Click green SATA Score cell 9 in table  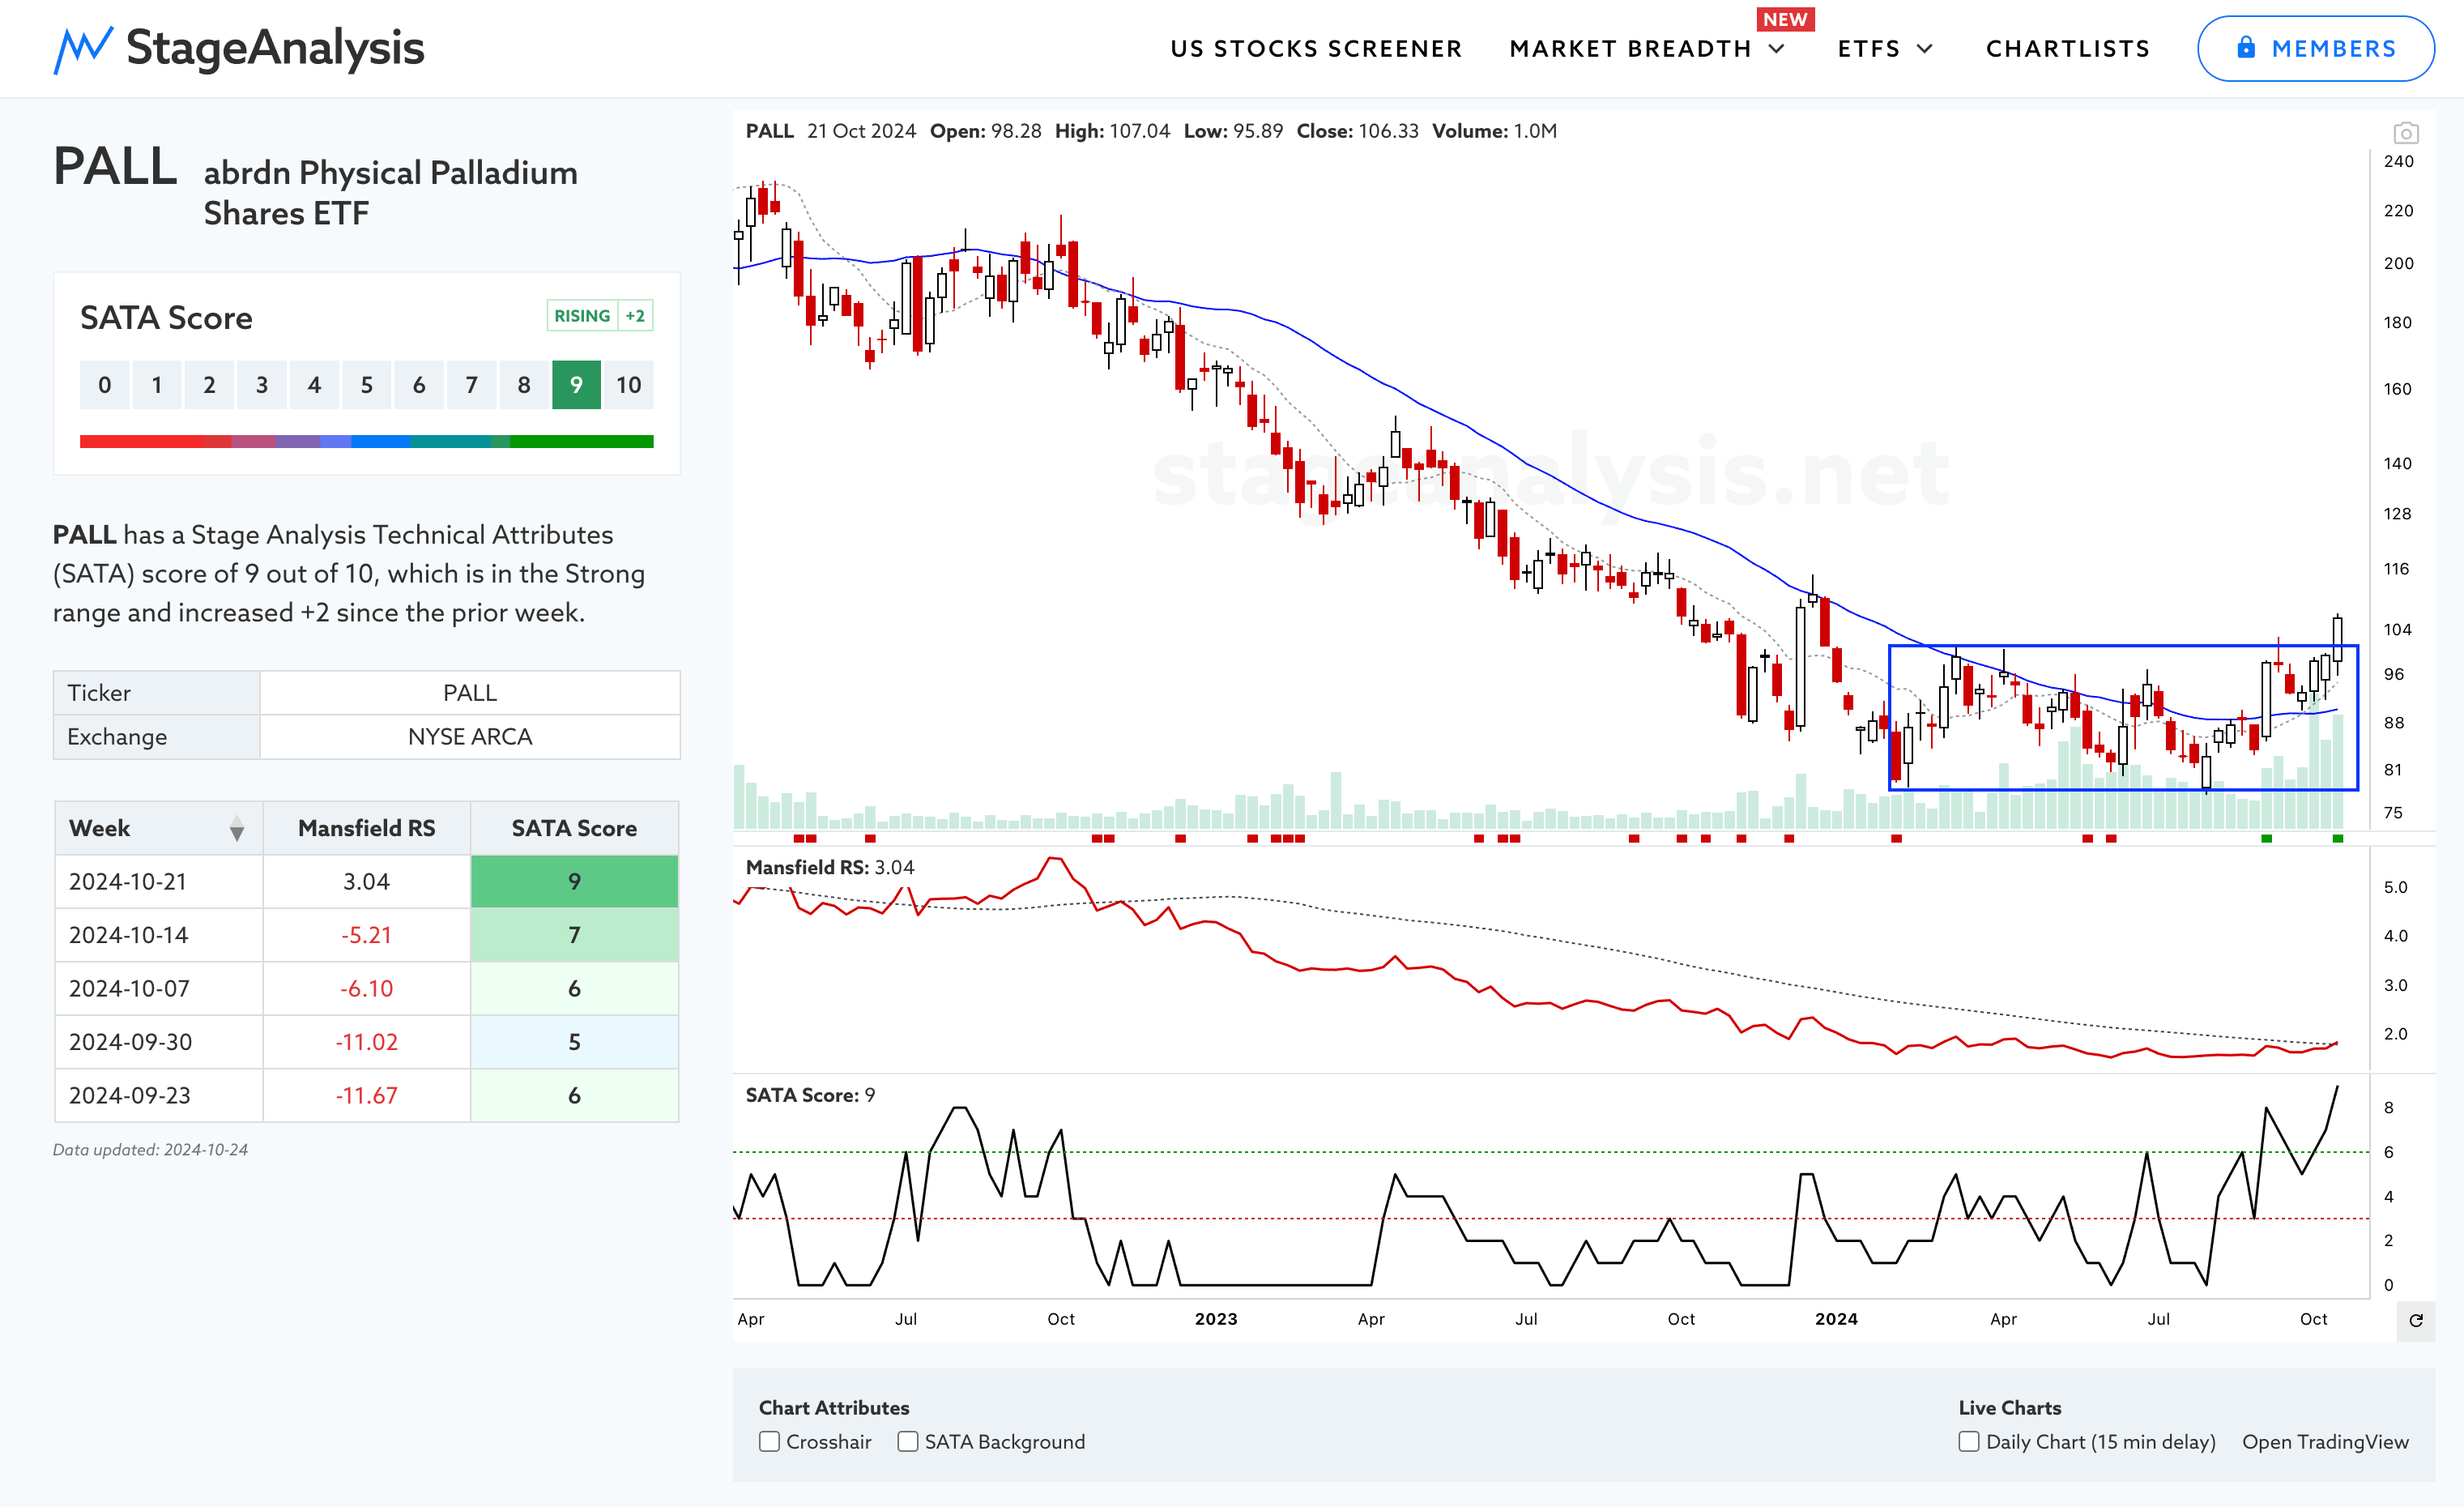pyautogui.click(x=574, y=881)
